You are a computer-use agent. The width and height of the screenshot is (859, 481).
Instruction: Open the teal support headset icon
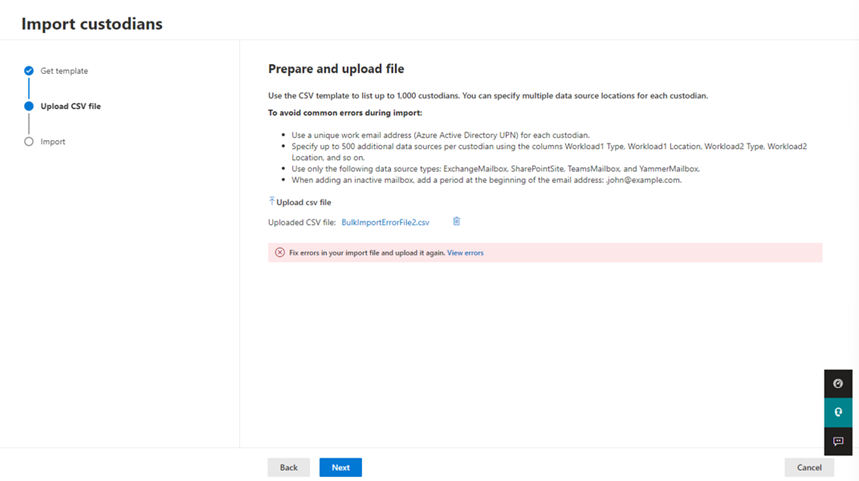coord(838,413)
